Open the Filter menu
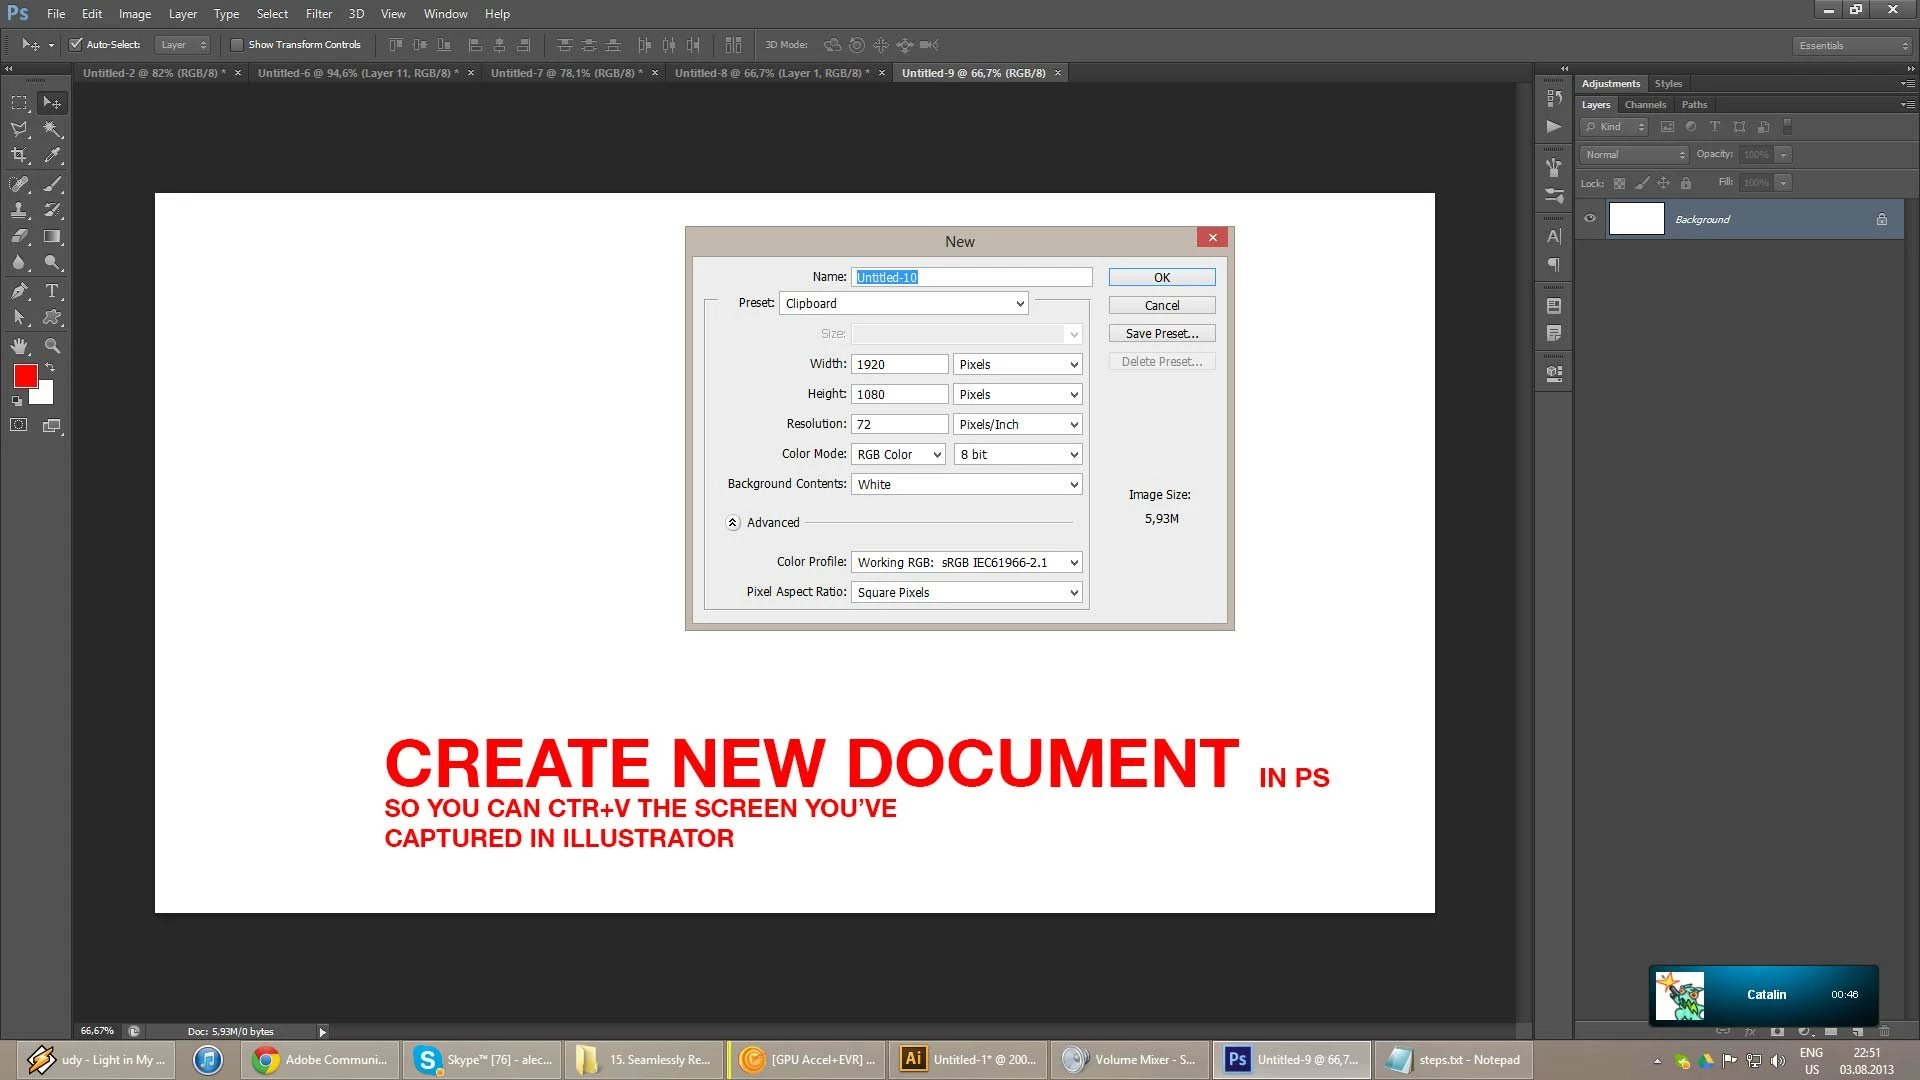This screenshot has height=1080, width=1920. (x=318, y=14)
